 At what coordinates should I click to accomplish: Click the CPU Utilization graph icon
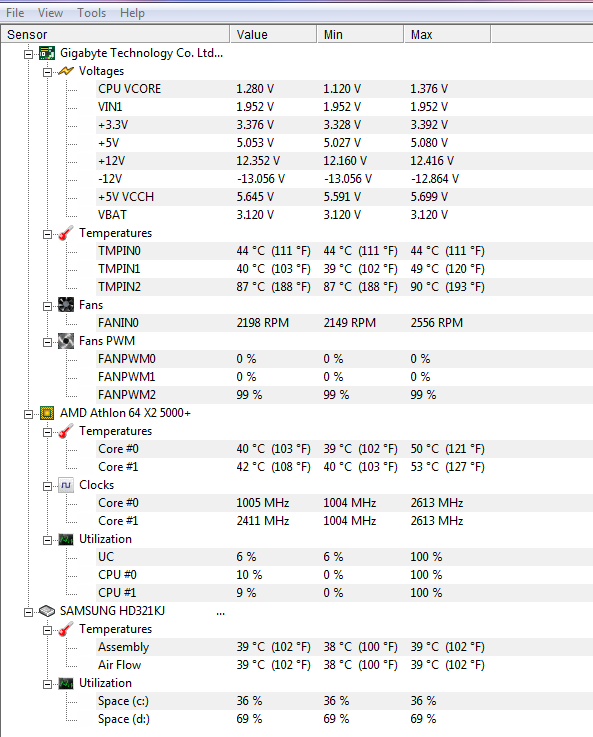coord(66,539)
